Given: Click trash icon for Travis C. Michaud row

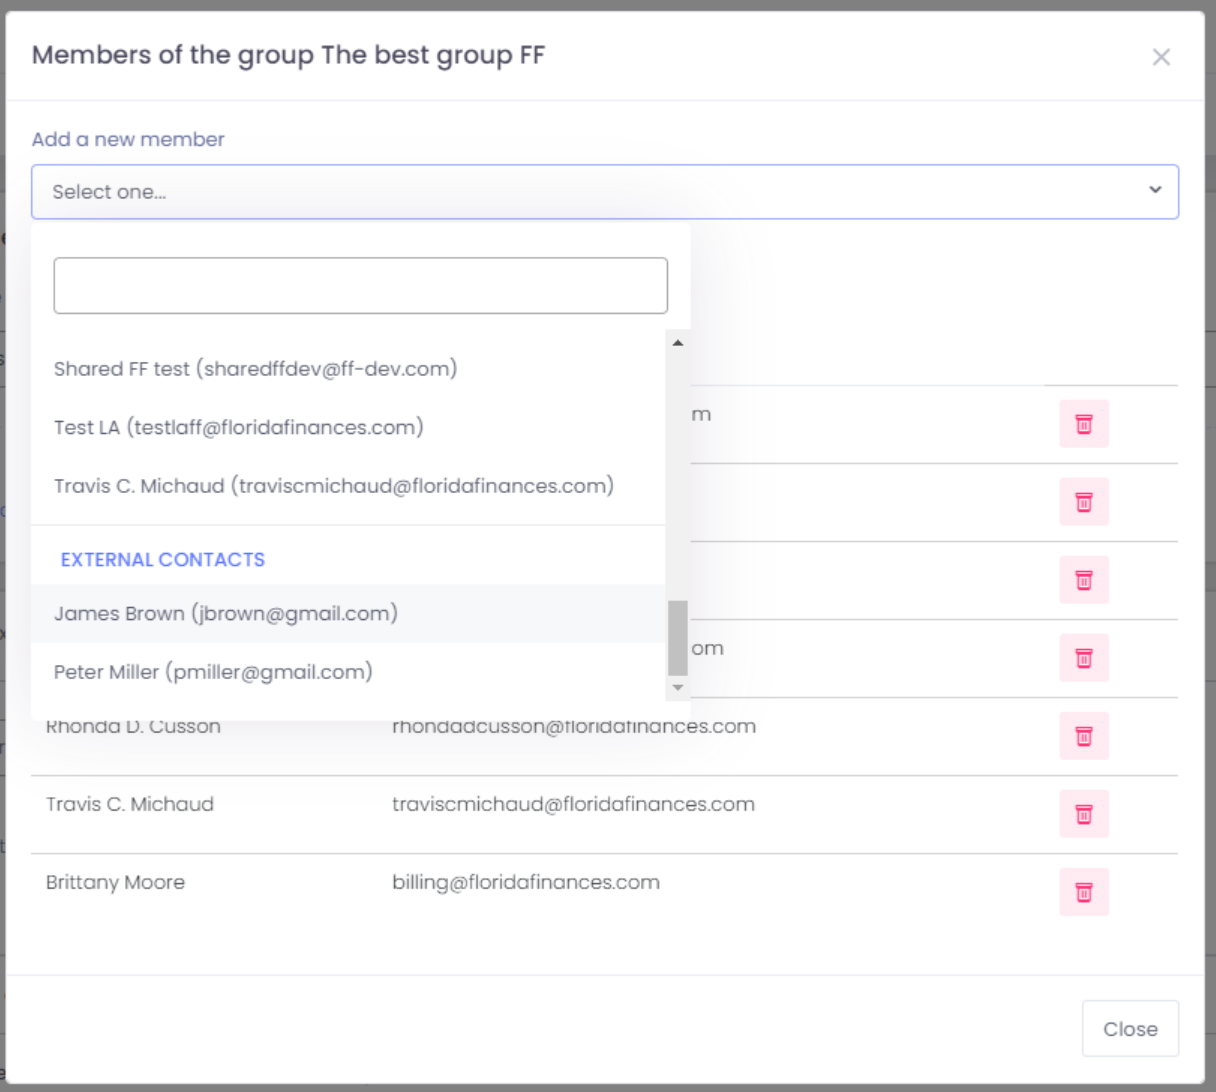Looking at the screenshot, I should point(1083,814).
